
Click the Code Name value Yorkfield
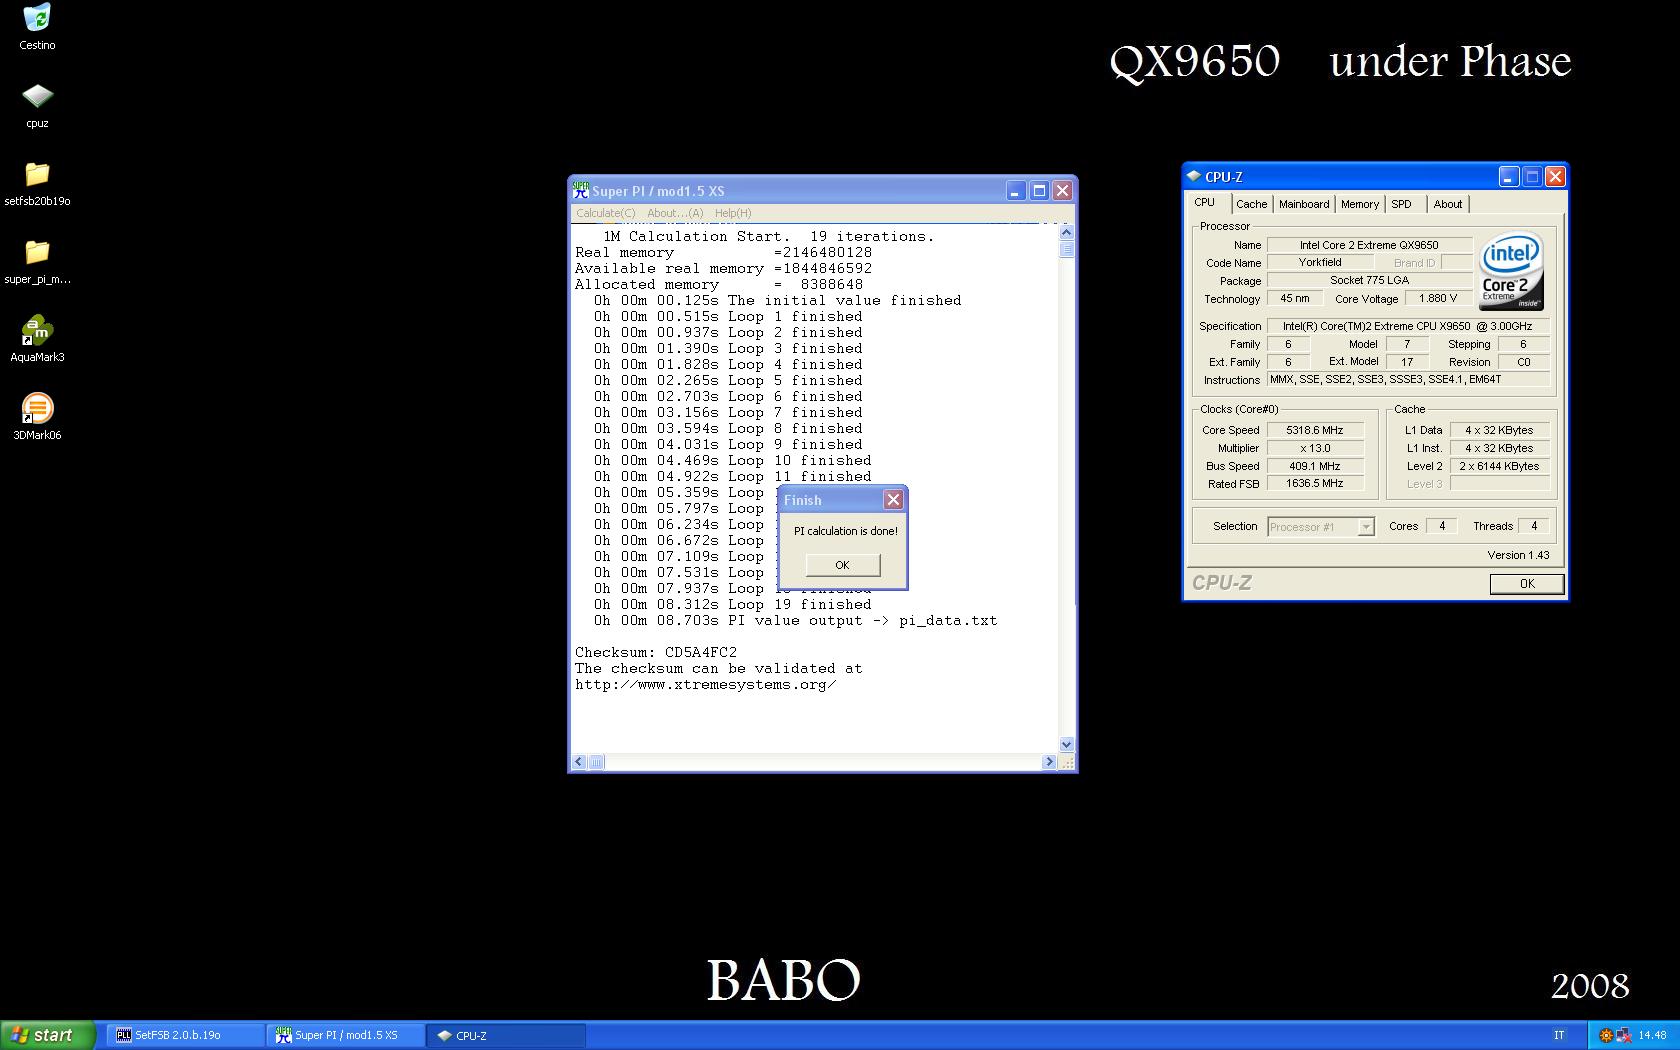[x=1320, y=262]
